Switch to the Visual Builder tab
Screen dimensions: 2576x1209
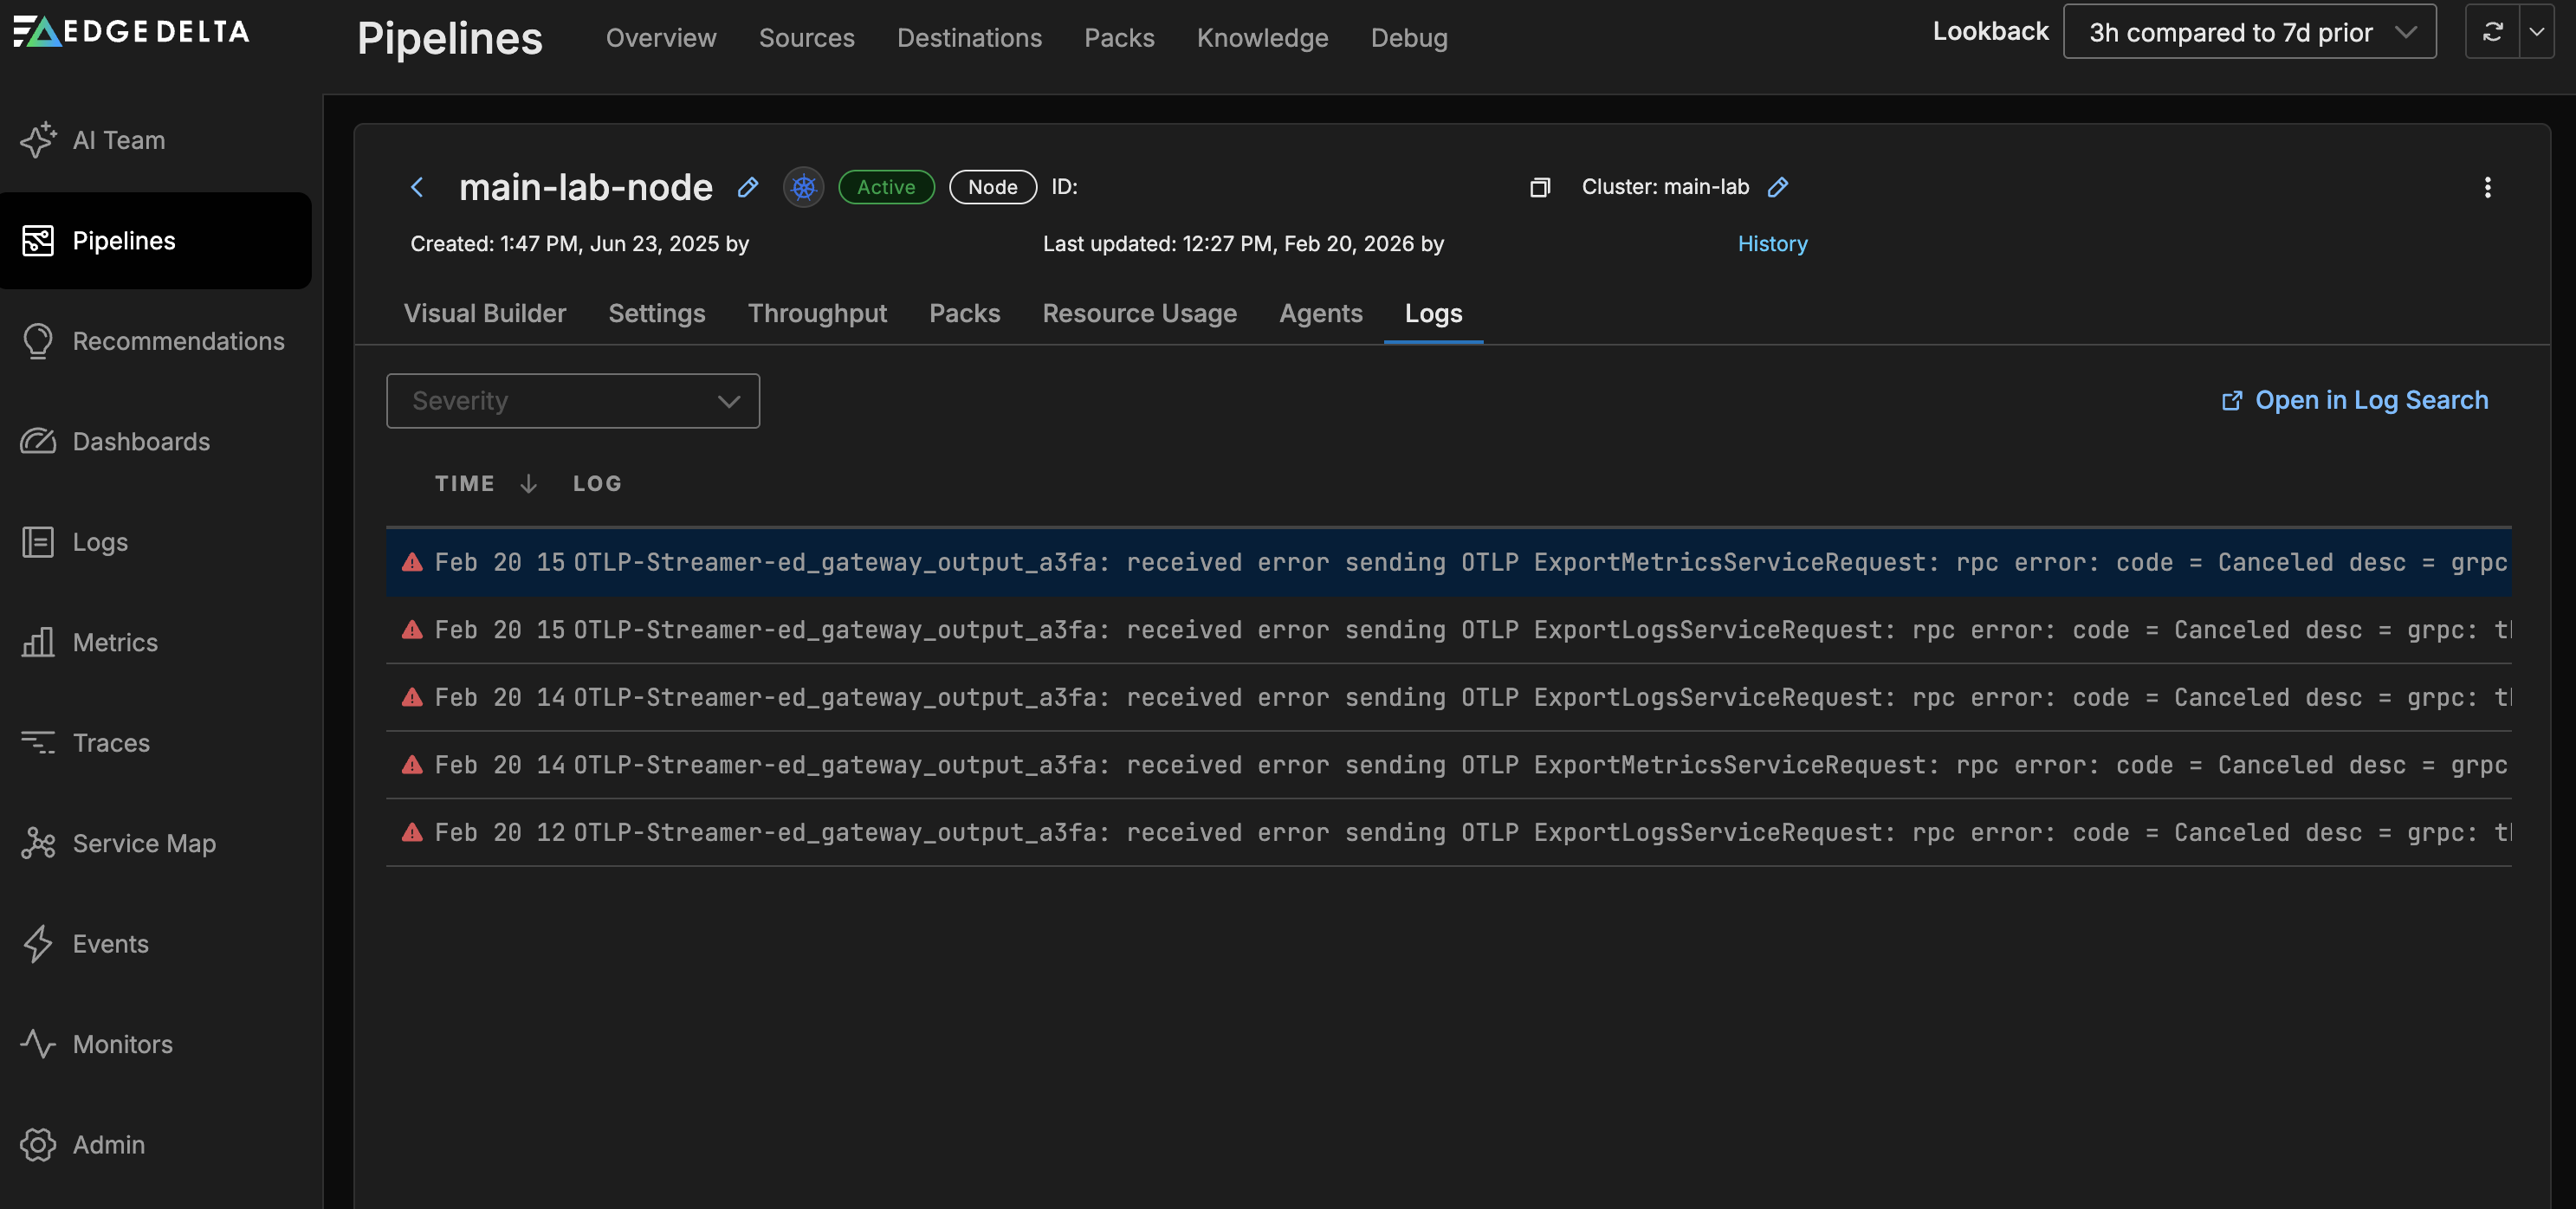[x=484, y=313]
